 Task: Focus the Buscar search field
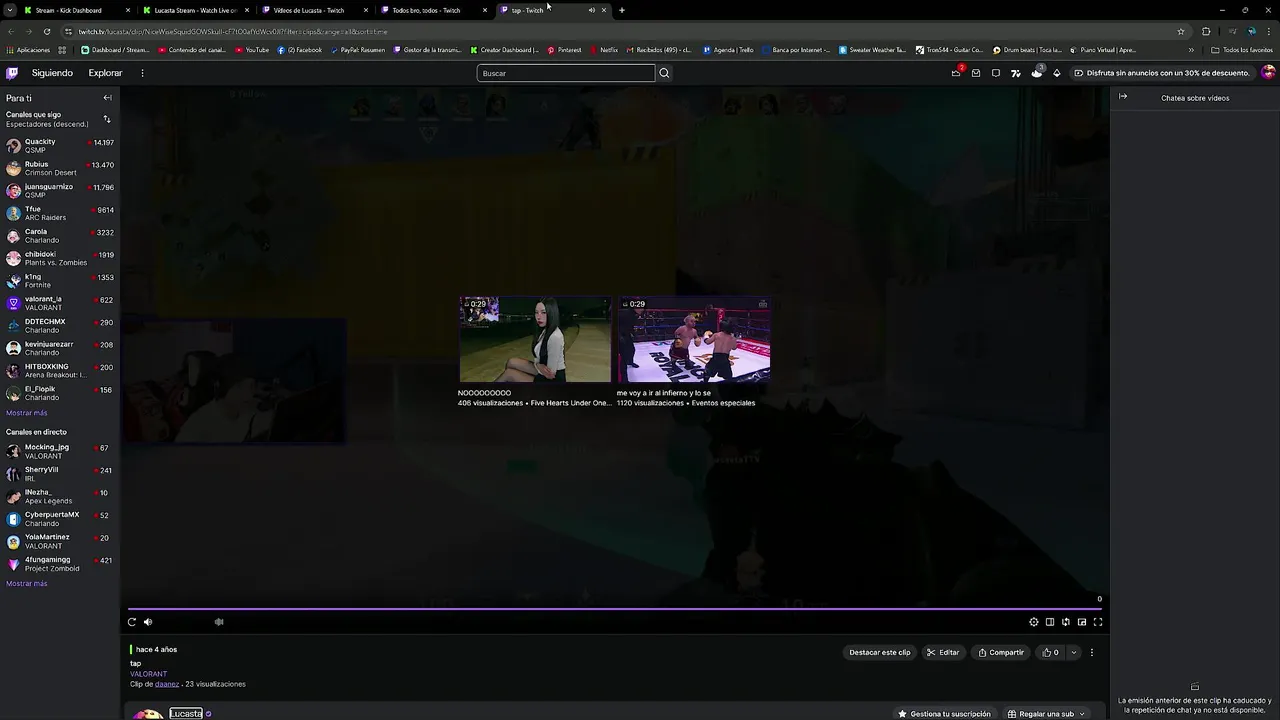[566, 73]
